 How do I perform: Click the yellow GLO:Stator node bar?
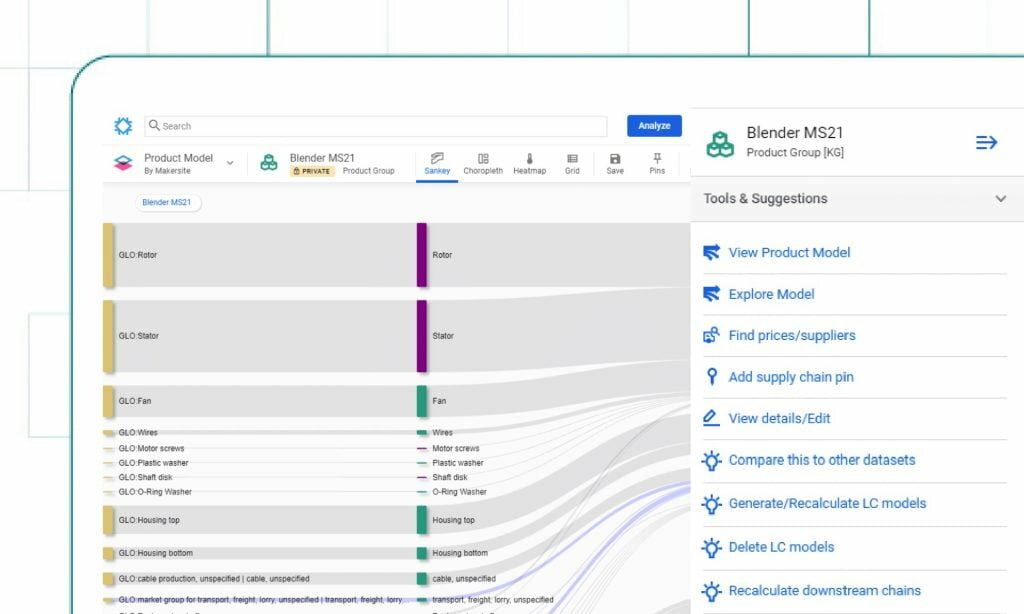click(x=108, y=336)
